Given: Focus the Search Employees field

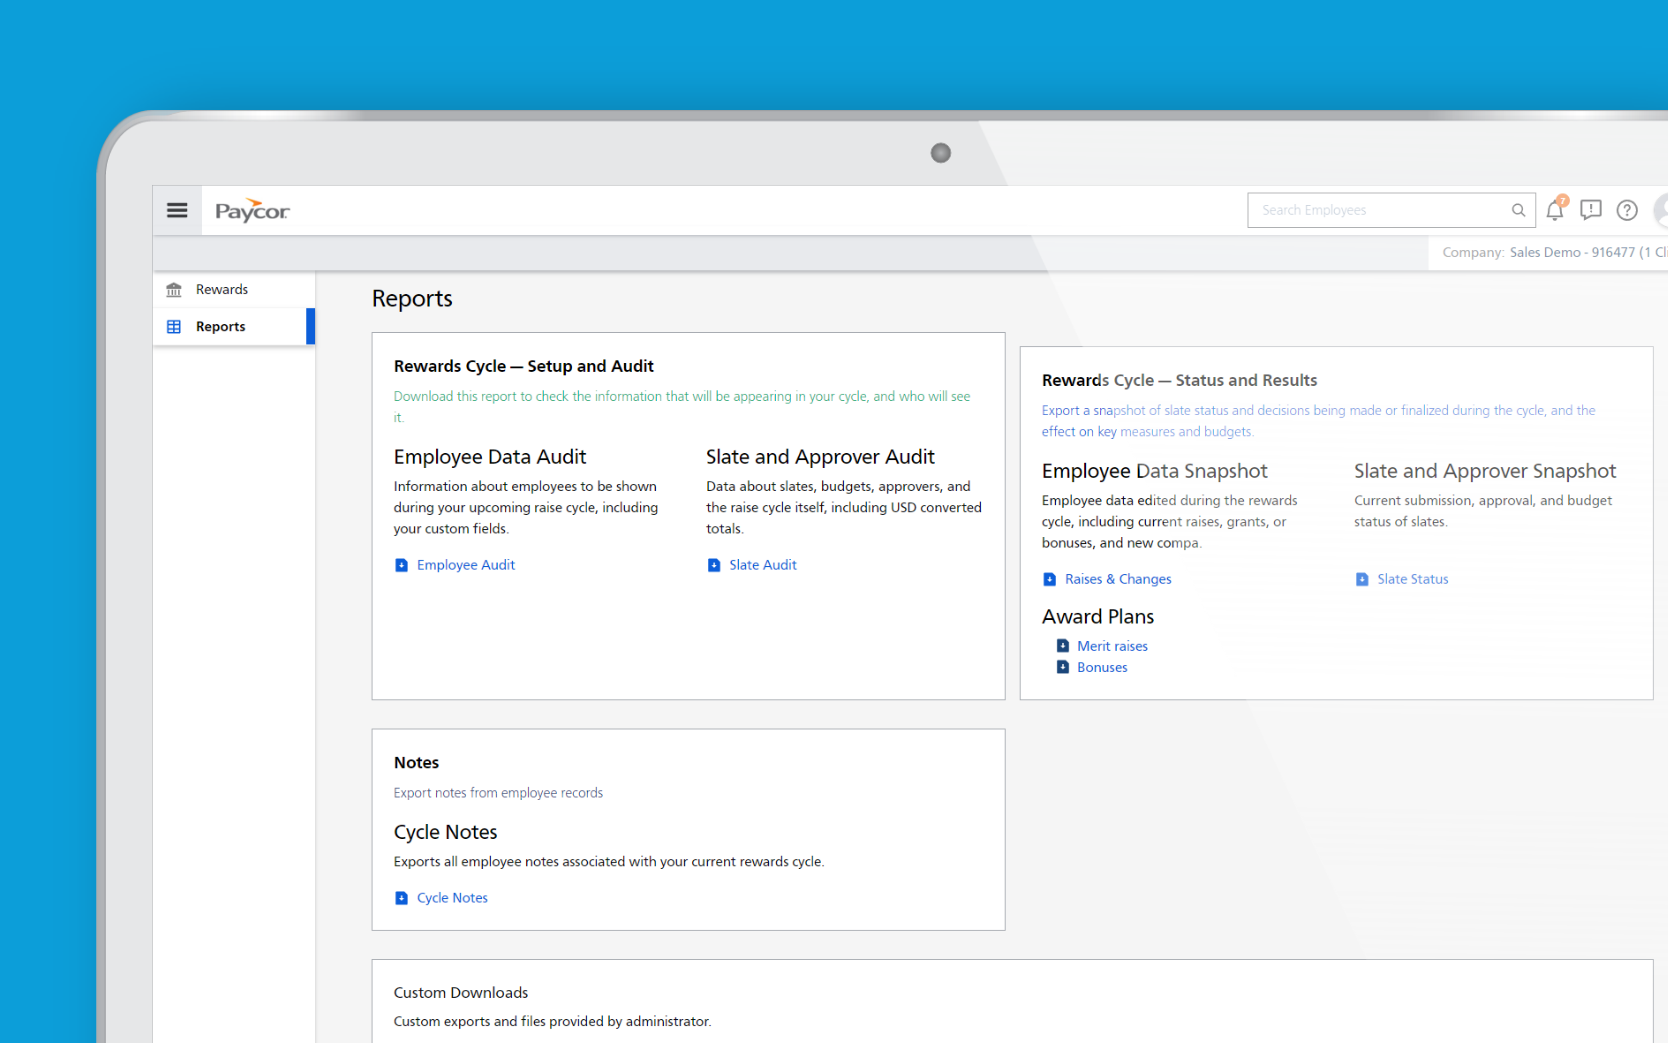Looking at the screenshot, I should [x=1380, y=210].
